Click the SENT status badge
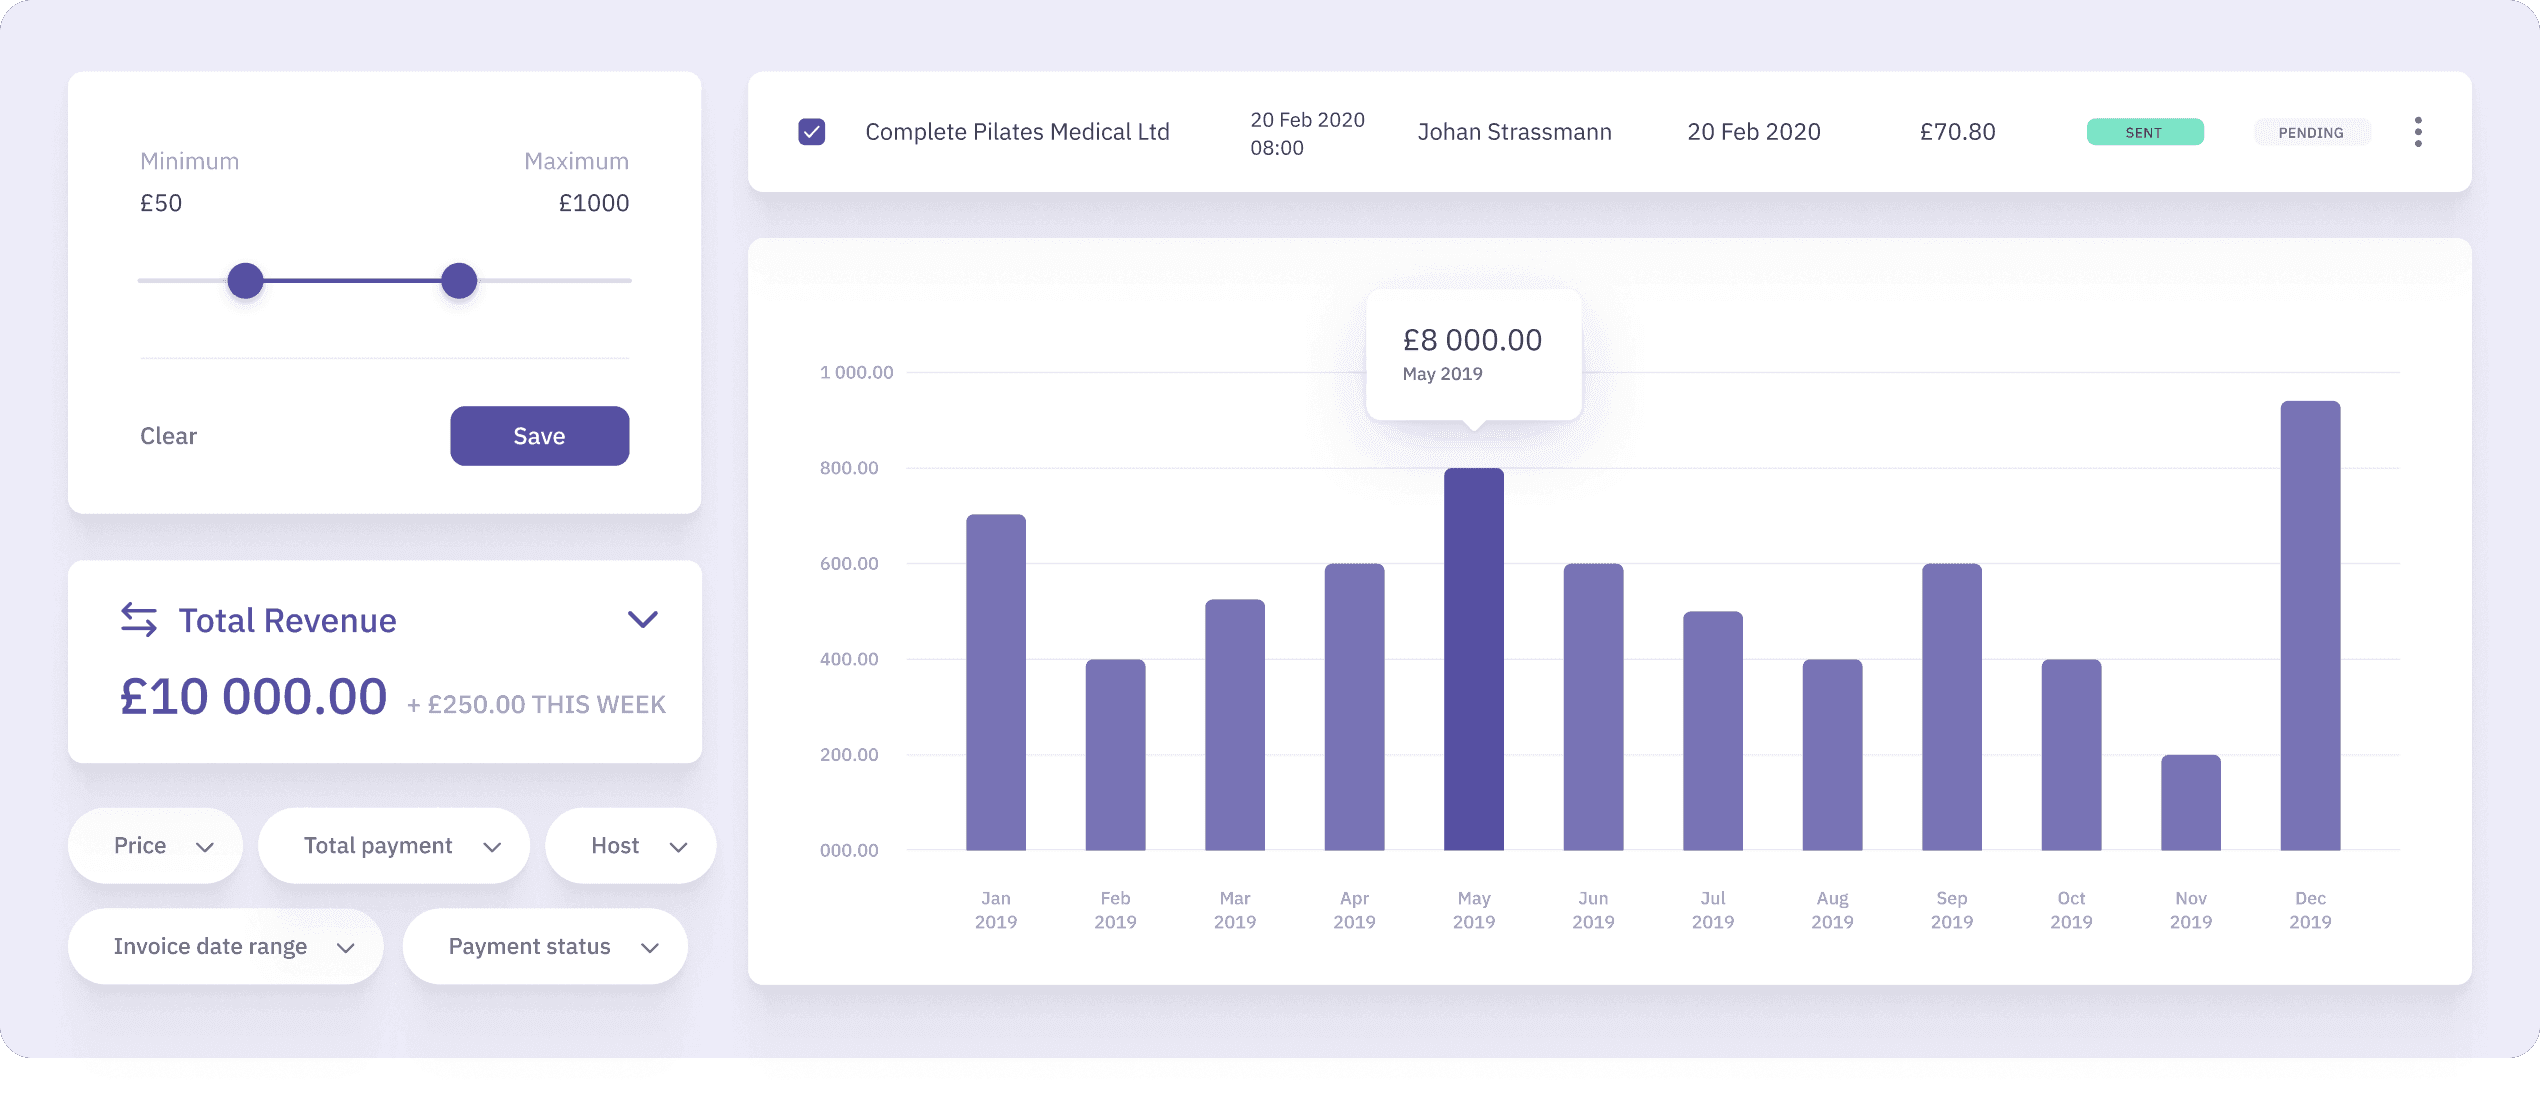The width and height of the screenshot is (2540, 1117). point(2144,132)
